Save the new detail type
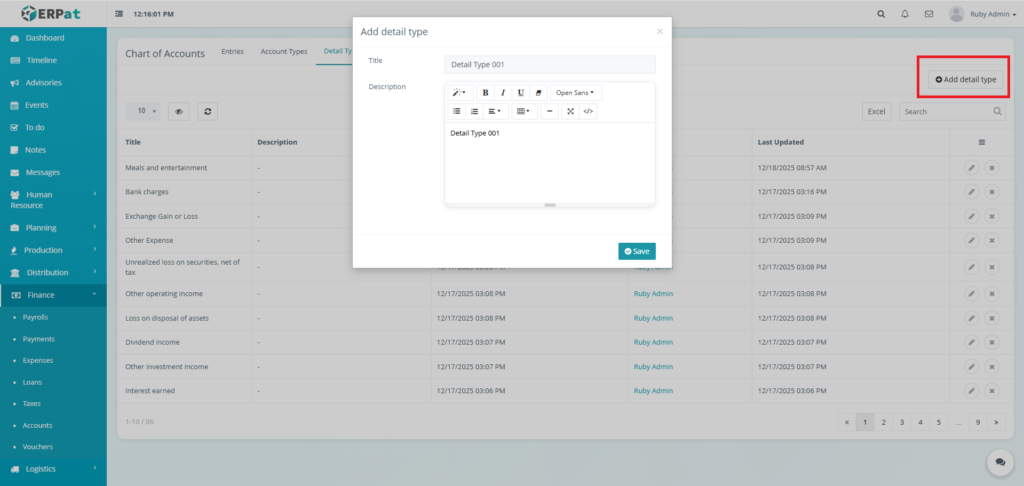The image size is (1024, 486). point(636,251)
